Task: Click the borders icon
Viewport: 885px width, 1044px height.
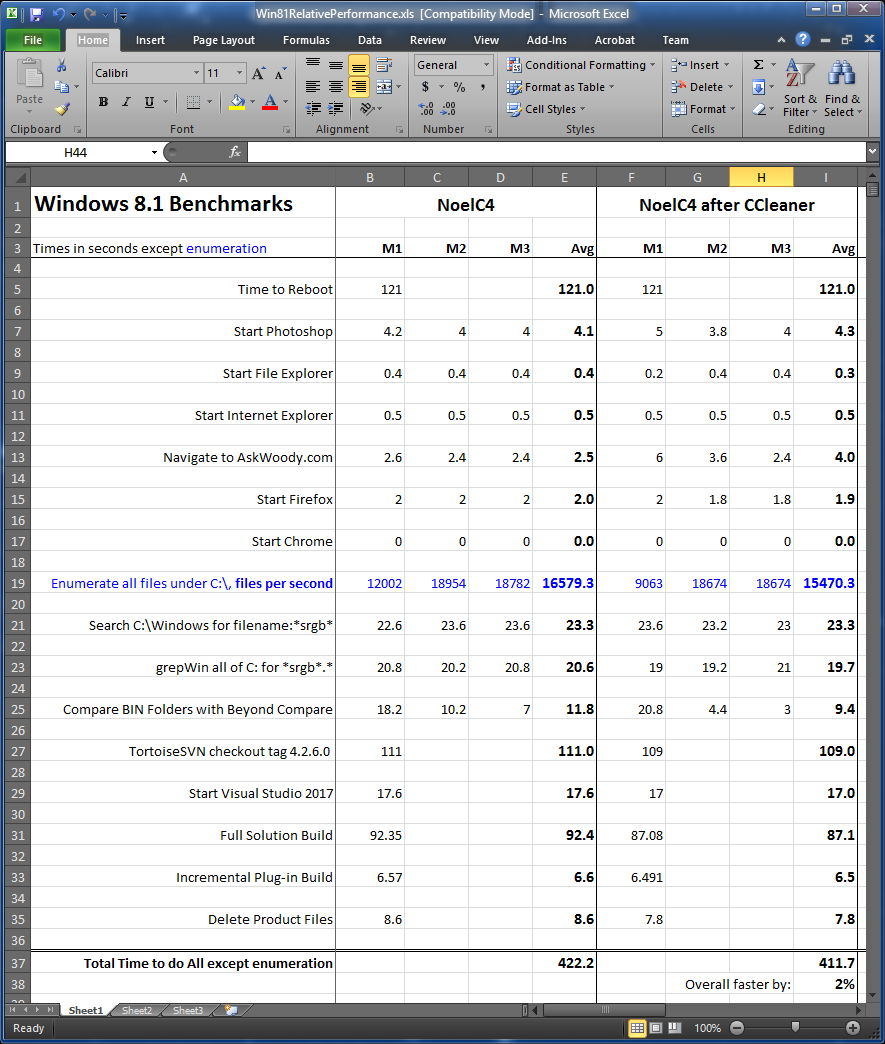Action: (x=193, y=102)
